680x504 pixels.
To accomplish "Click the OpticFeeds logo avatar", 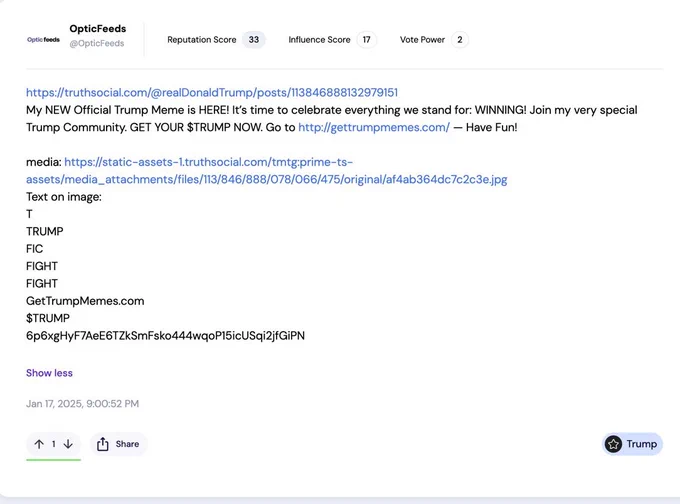I will pyautogui.click(x=43, y=39).
